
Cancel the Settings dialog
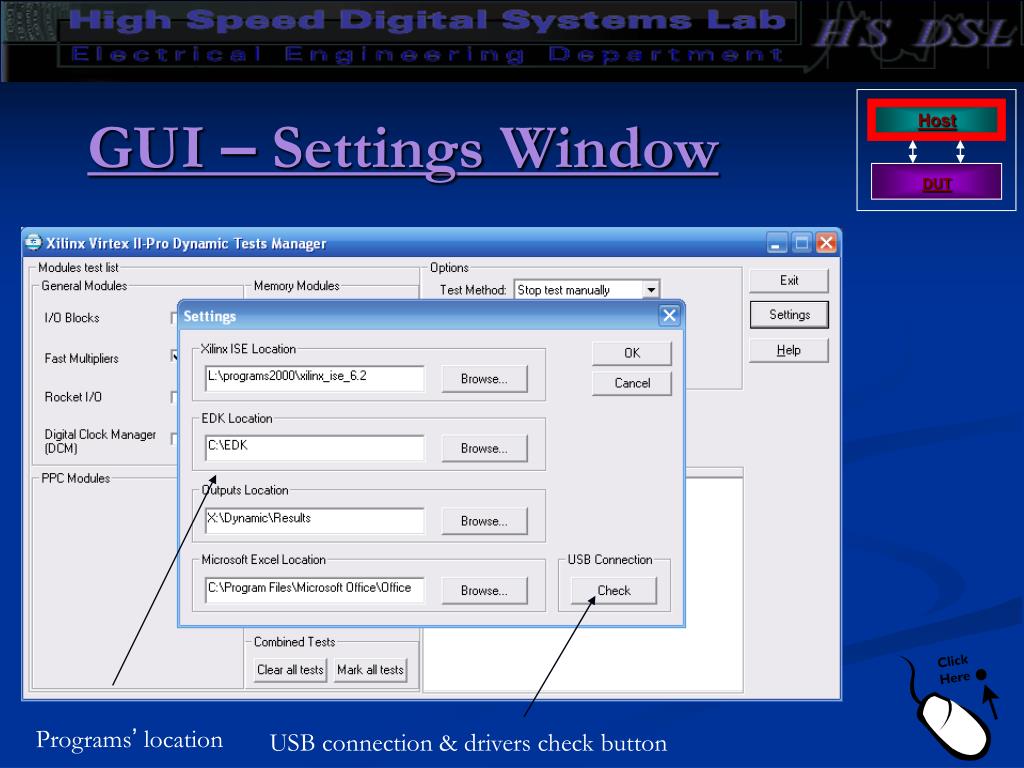pyautogui.click(x=632, y=383)
